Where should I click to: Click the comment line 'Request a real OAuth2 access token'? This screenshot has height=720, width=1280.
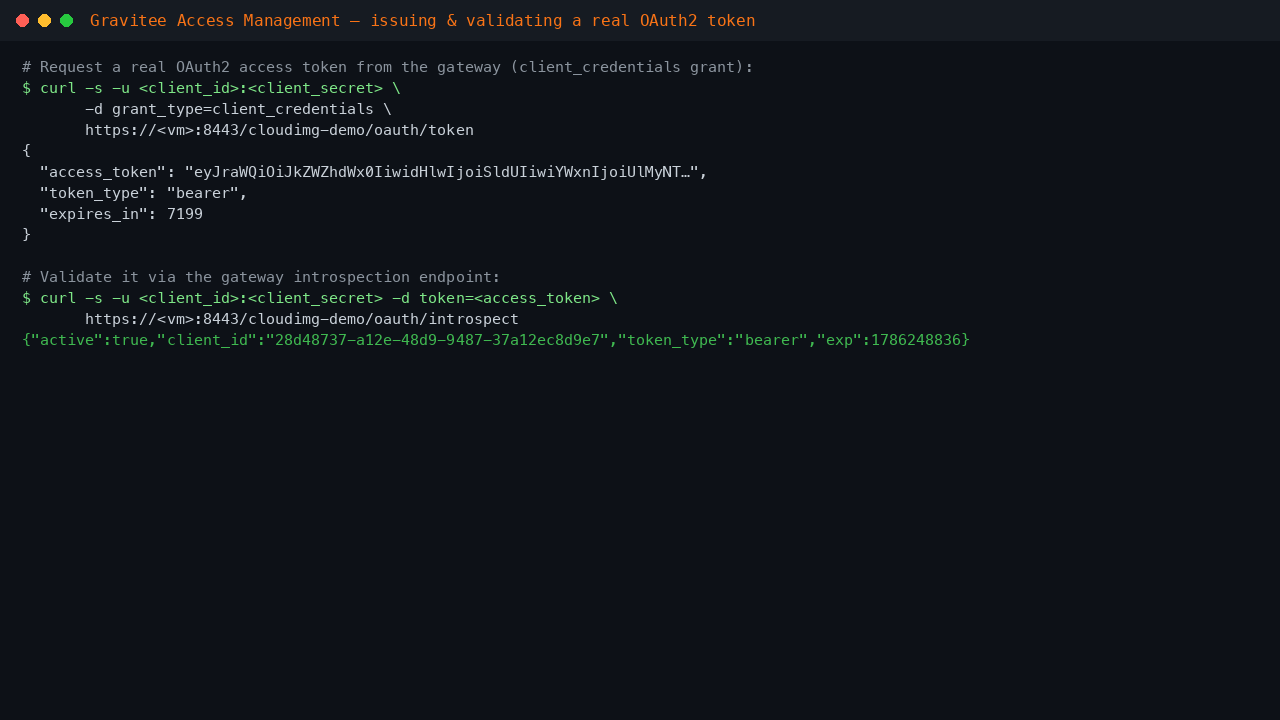(388, 67)
